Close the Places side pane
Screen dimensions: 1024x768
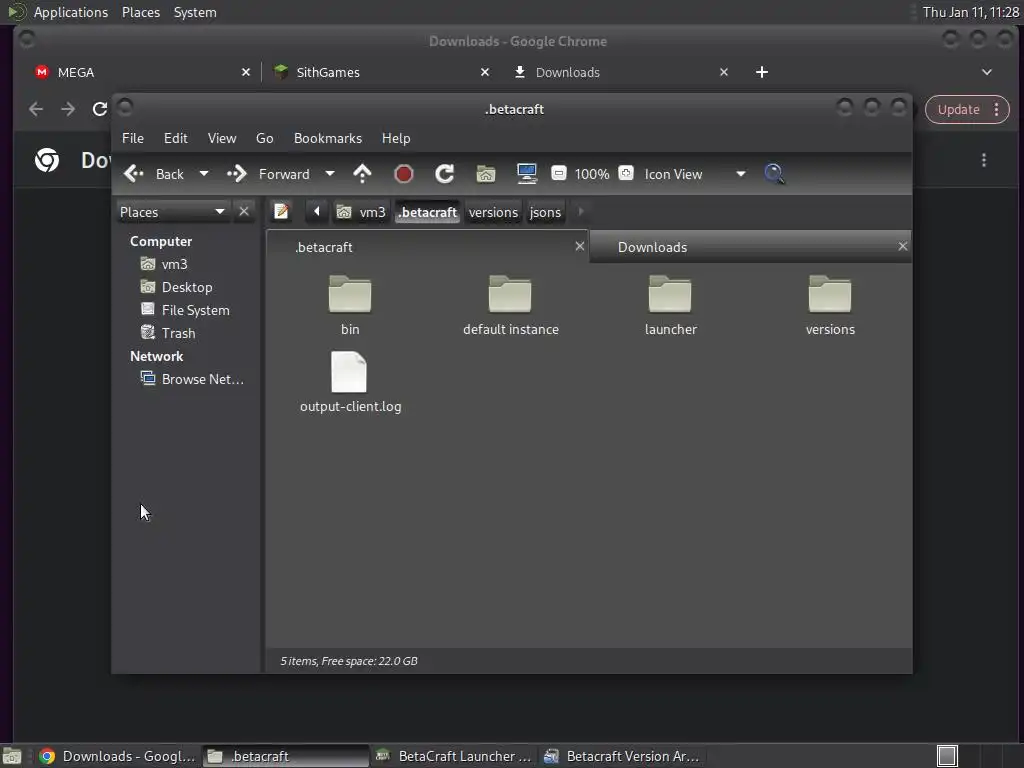coord(244,212)
